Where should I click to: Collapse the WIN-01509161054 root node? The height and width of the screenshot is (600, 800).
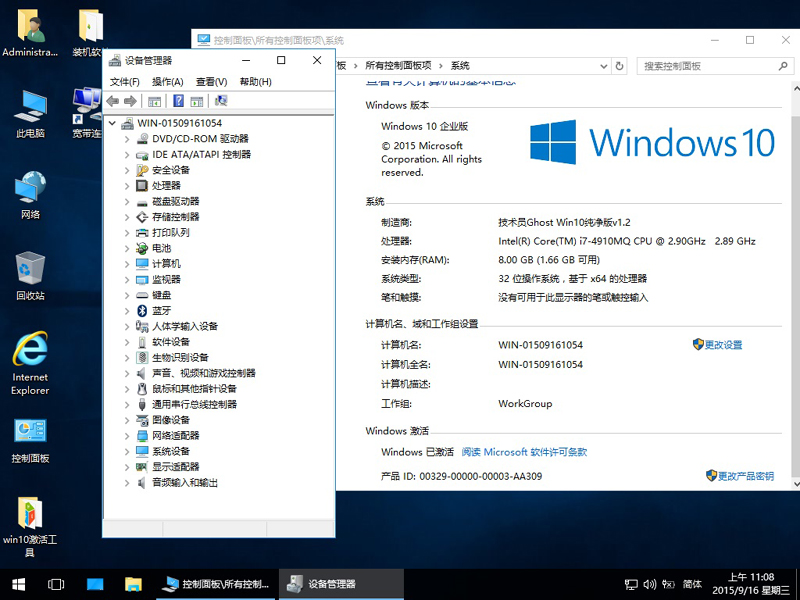click(112, 123)
